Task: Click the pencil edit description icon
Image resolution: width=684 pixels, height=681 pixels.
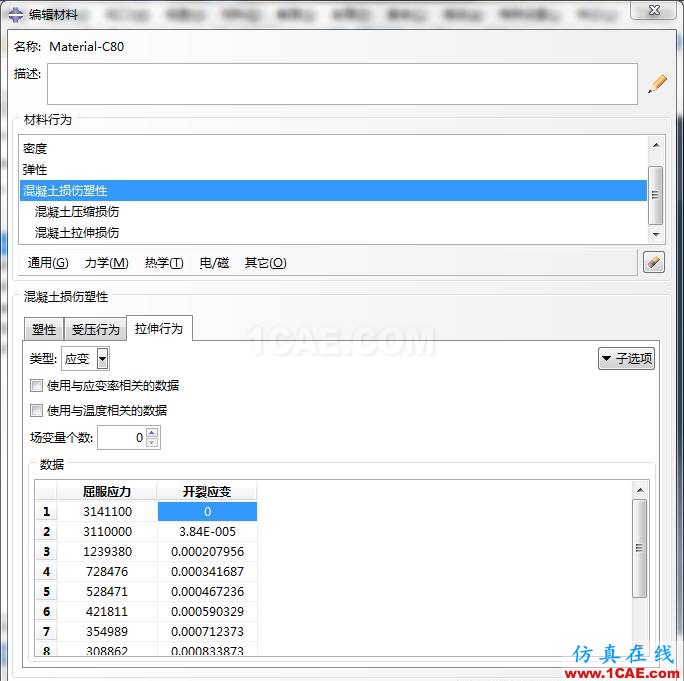Action: (657, 83)
